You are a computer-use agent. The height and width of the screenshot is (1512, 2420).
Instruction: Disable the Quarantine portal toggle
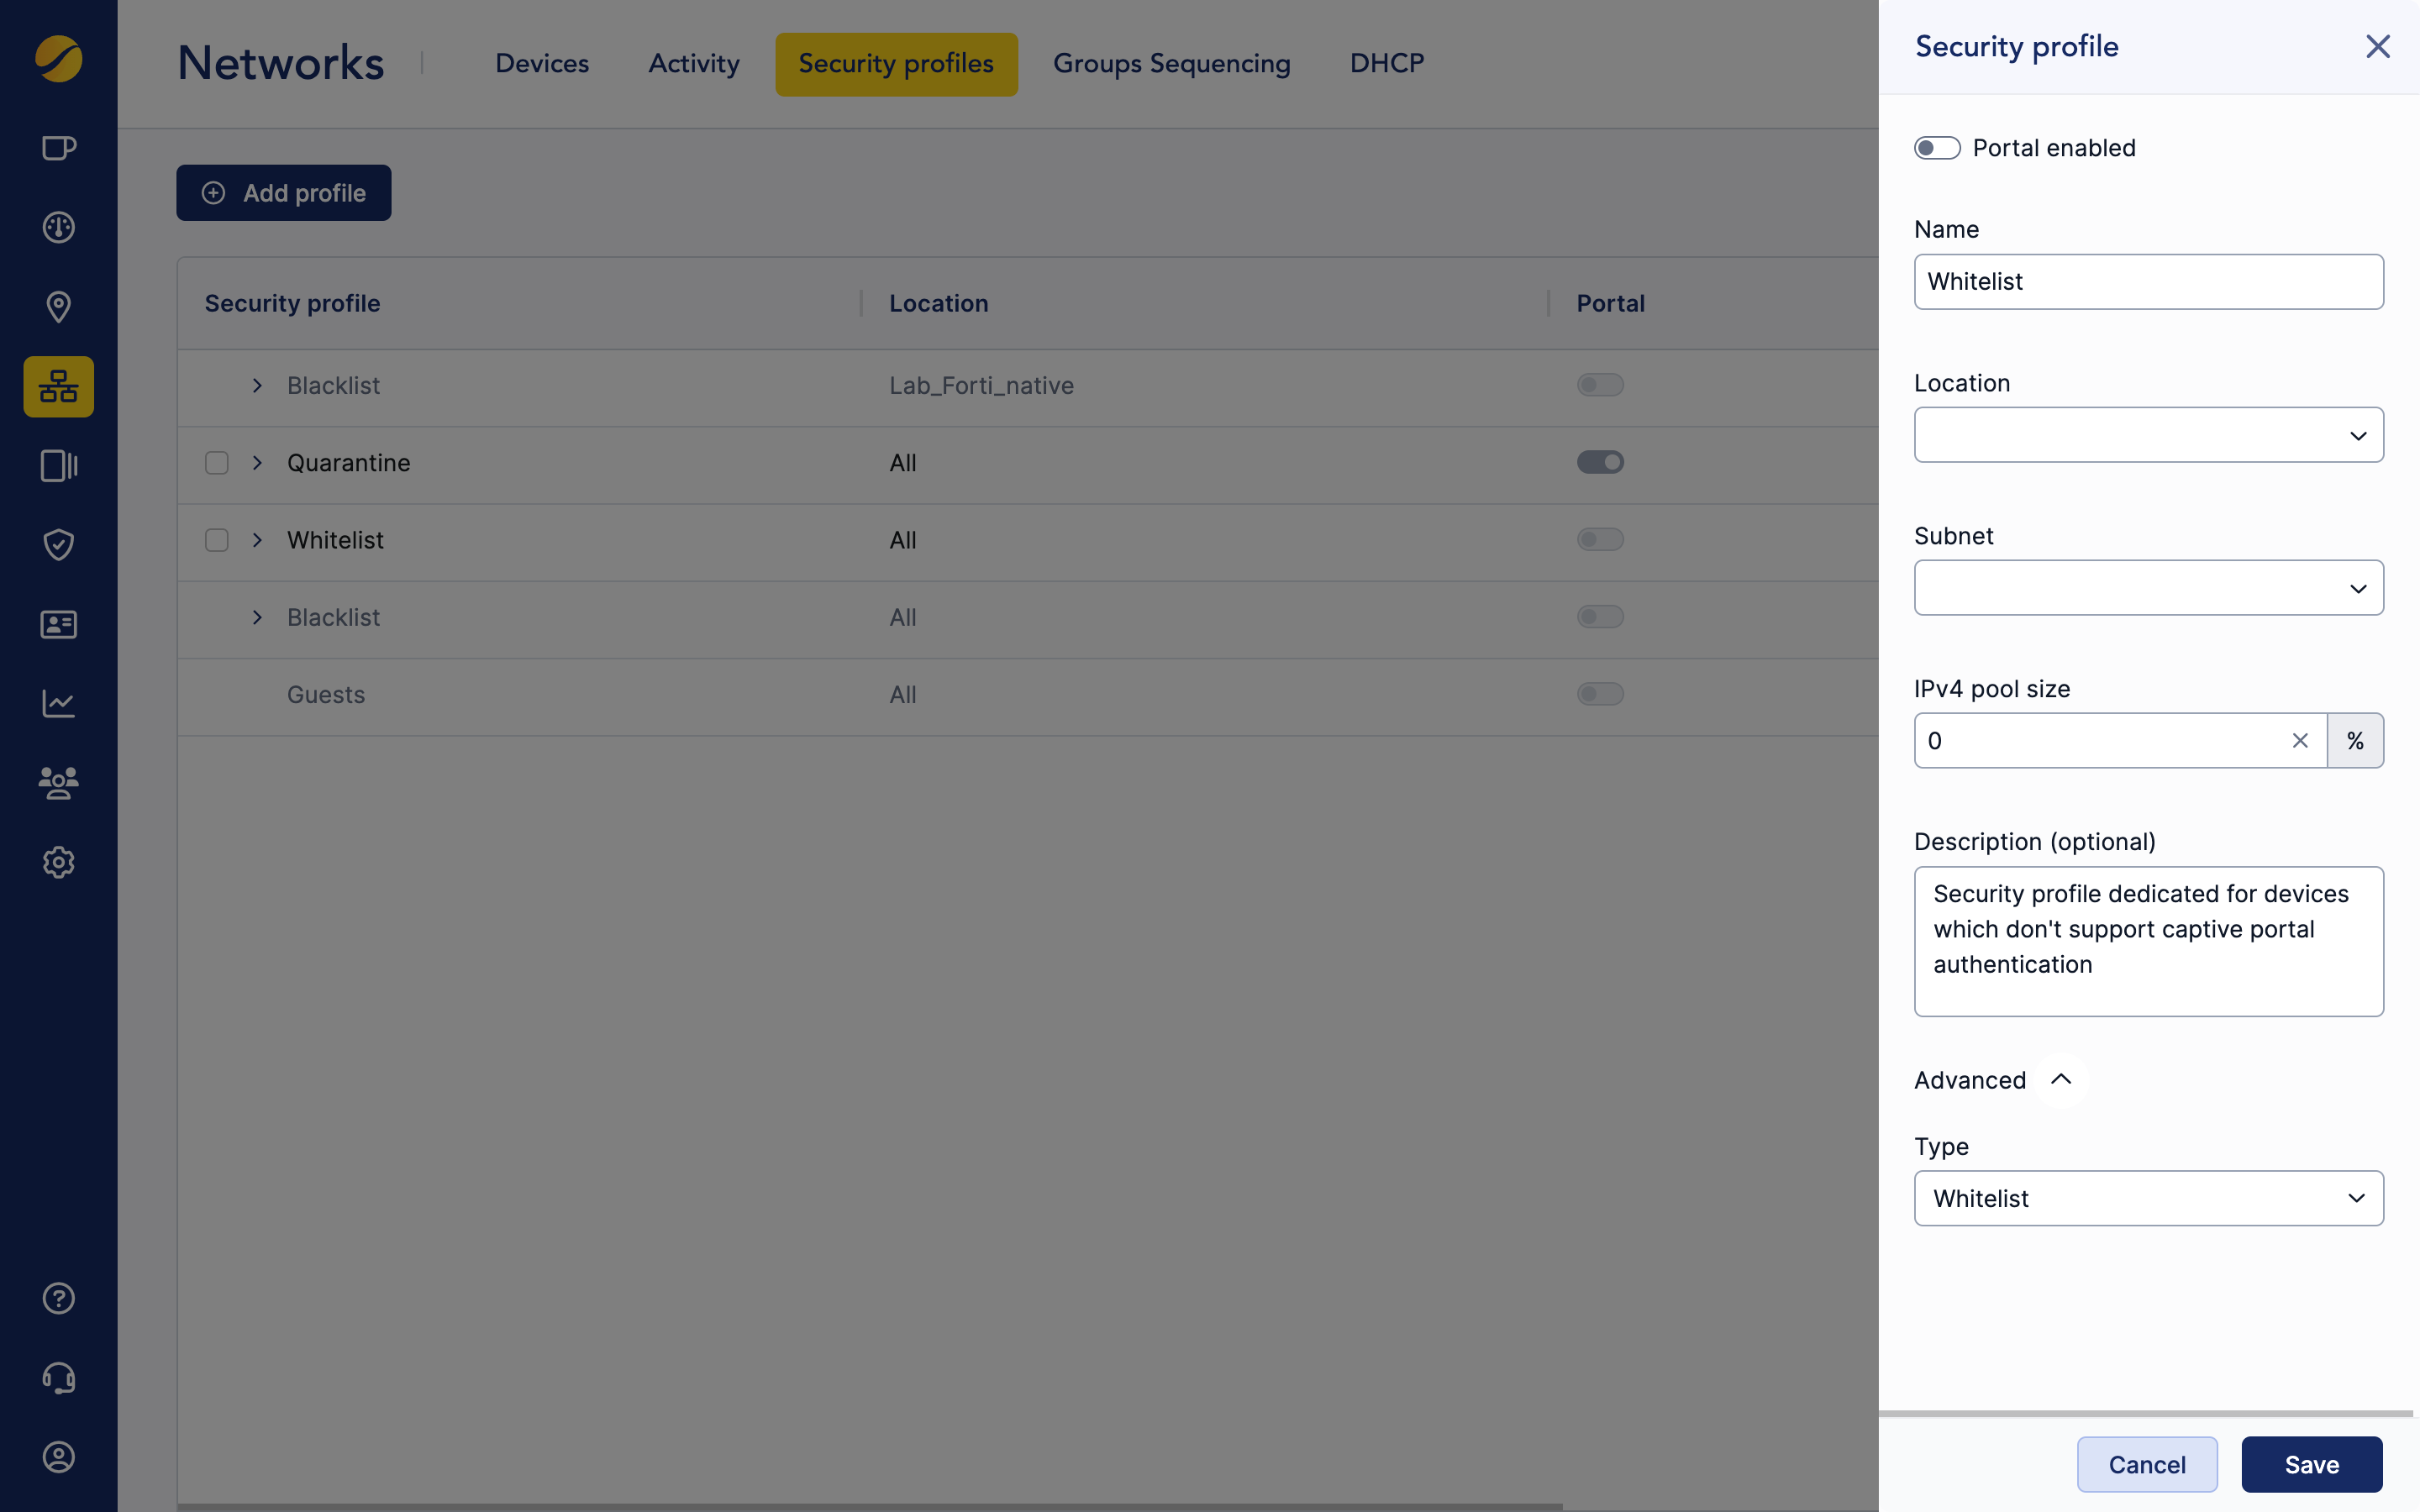(1600, 462)
